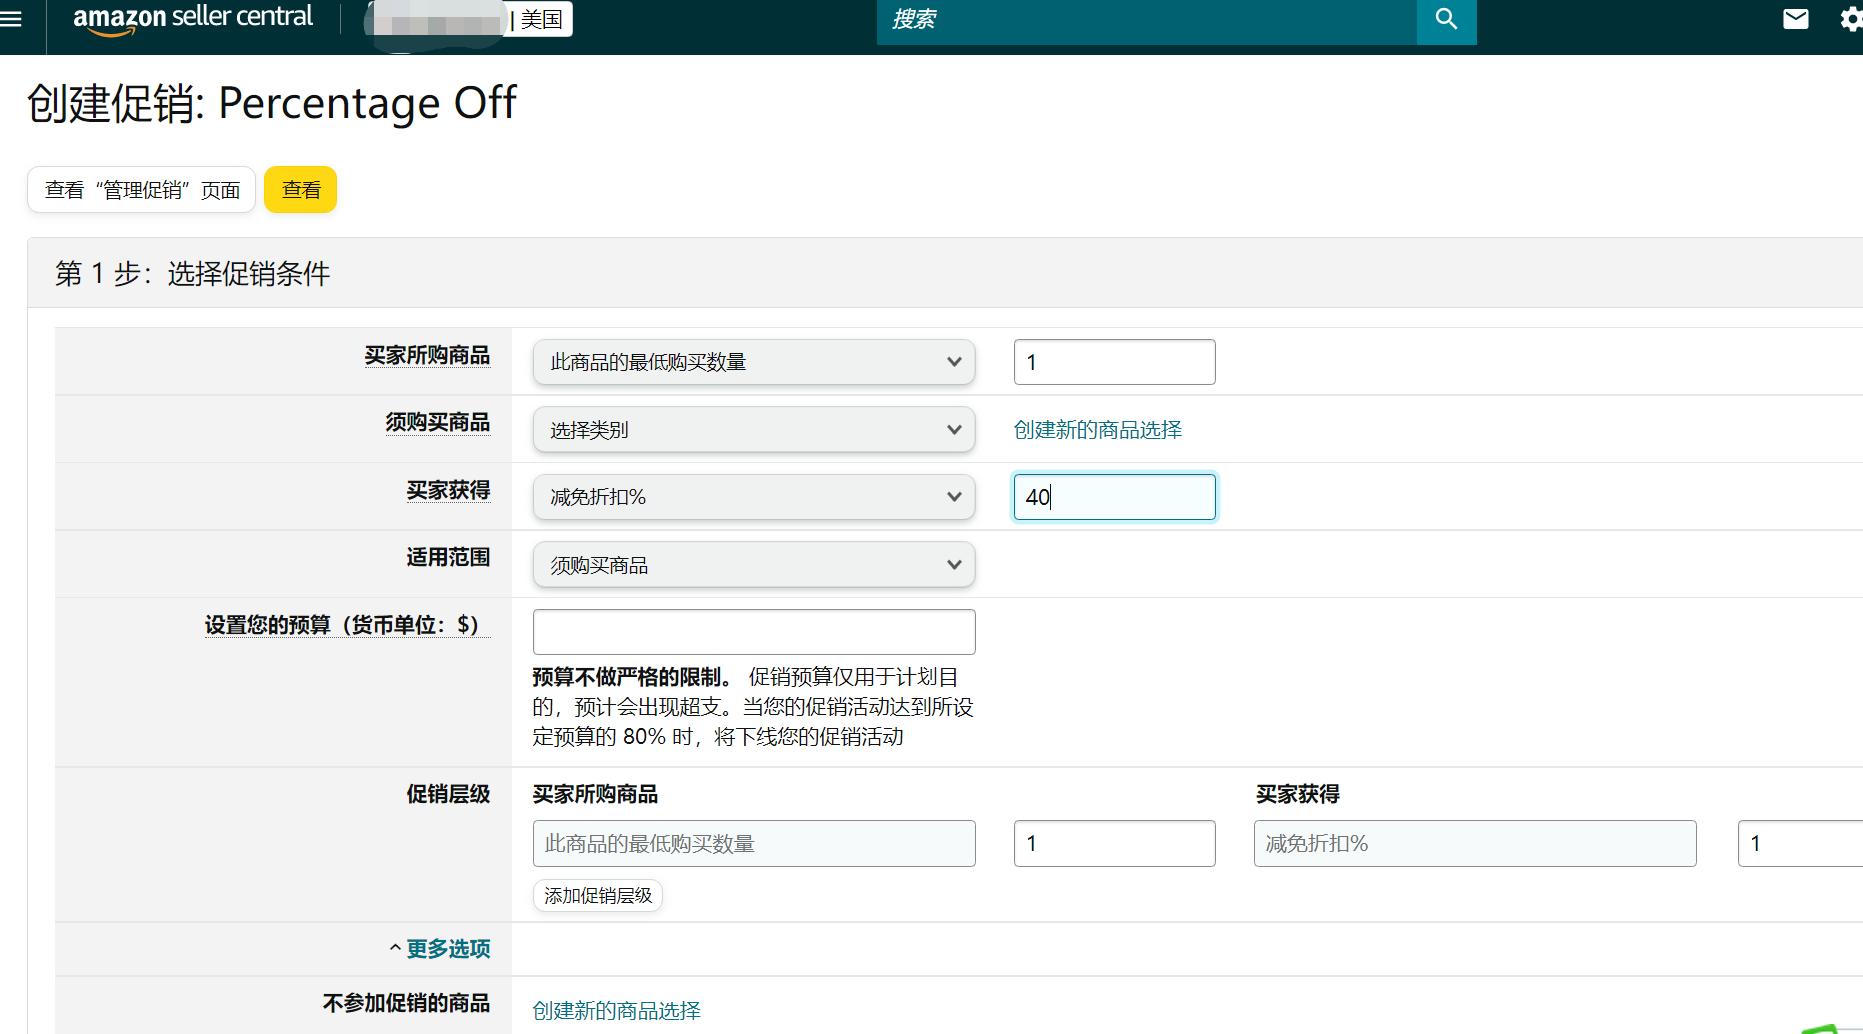1863x1034 pixels.
Task: Open the settings gear icon
Action: click(x=1852, y=17)
